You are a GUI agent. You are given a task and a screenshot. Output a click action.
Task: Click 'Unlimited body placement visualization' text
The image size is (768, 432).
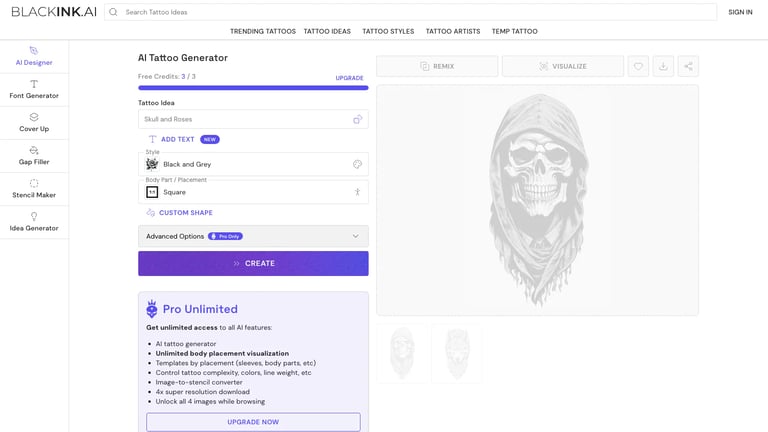click(x=222, y=353)
